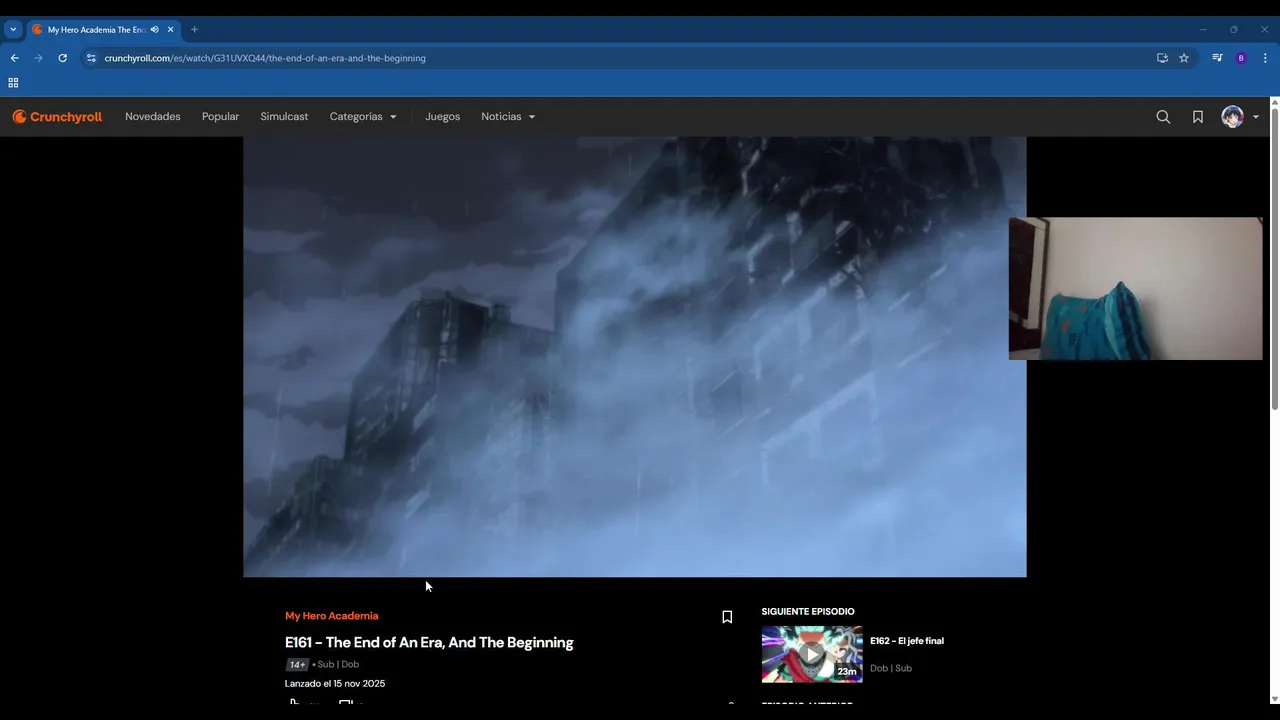The height and width of the screenshot is (720, 1280).
Task: Open the watchlist bookmark icon in header
Action: 1197,117
